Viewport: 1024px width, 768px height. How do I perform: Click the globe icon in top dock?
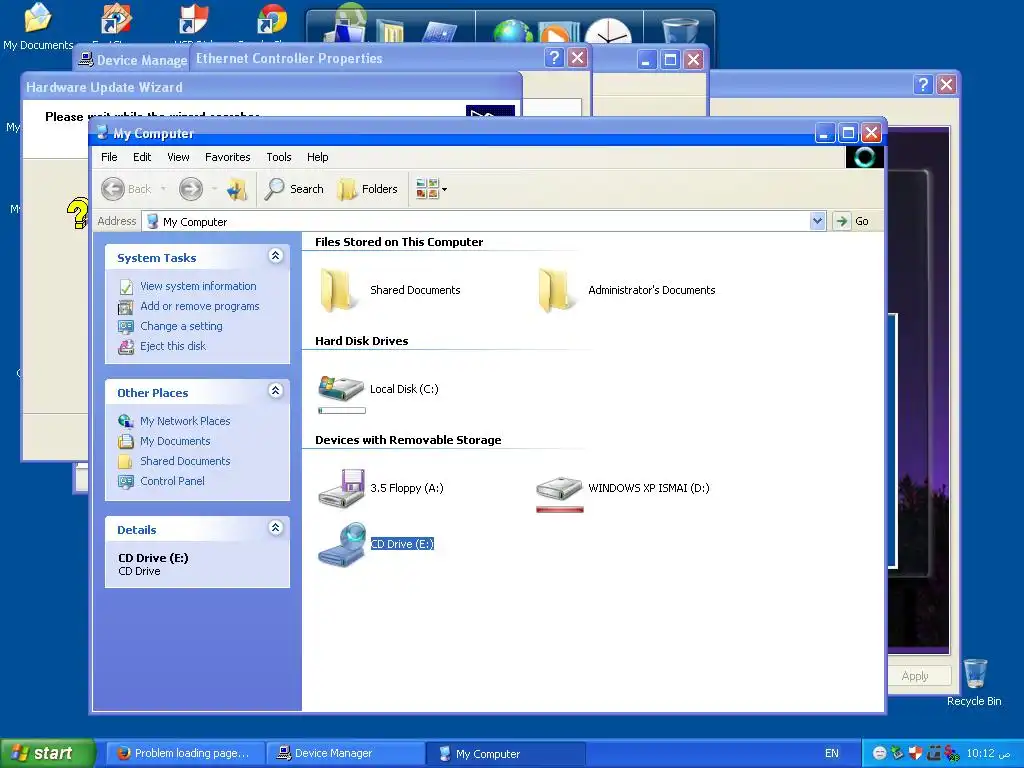coord(512,31)
